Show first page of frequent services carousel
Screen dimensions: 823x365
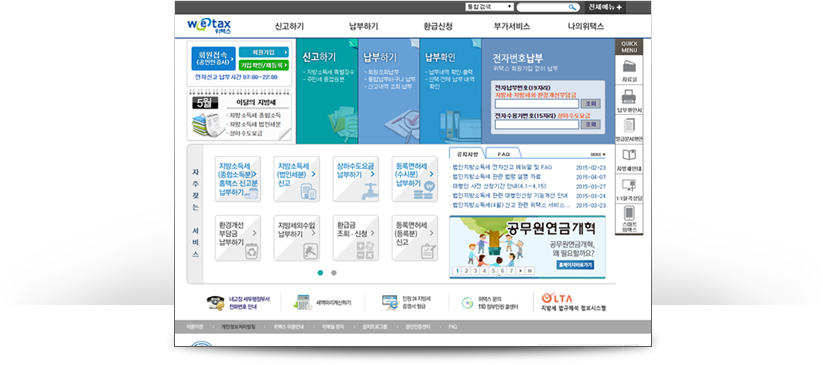320,273
